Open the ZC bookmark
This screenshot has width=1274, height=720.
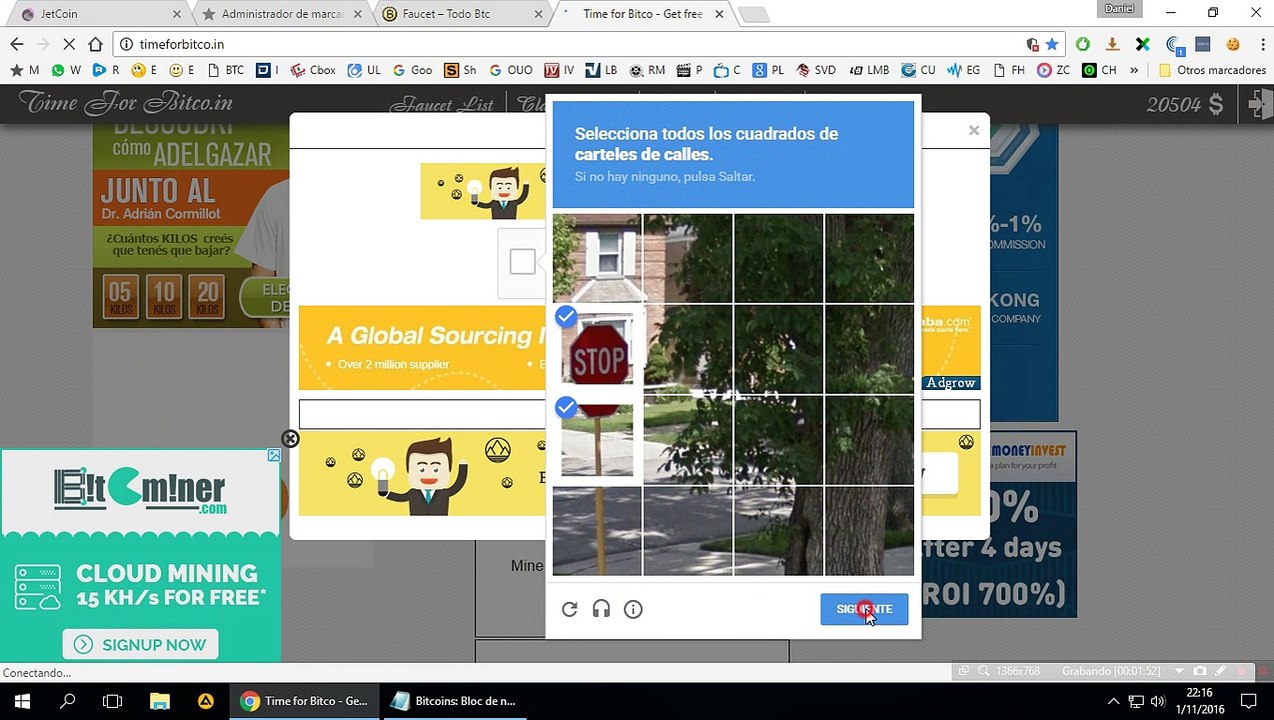[1054, 70]
